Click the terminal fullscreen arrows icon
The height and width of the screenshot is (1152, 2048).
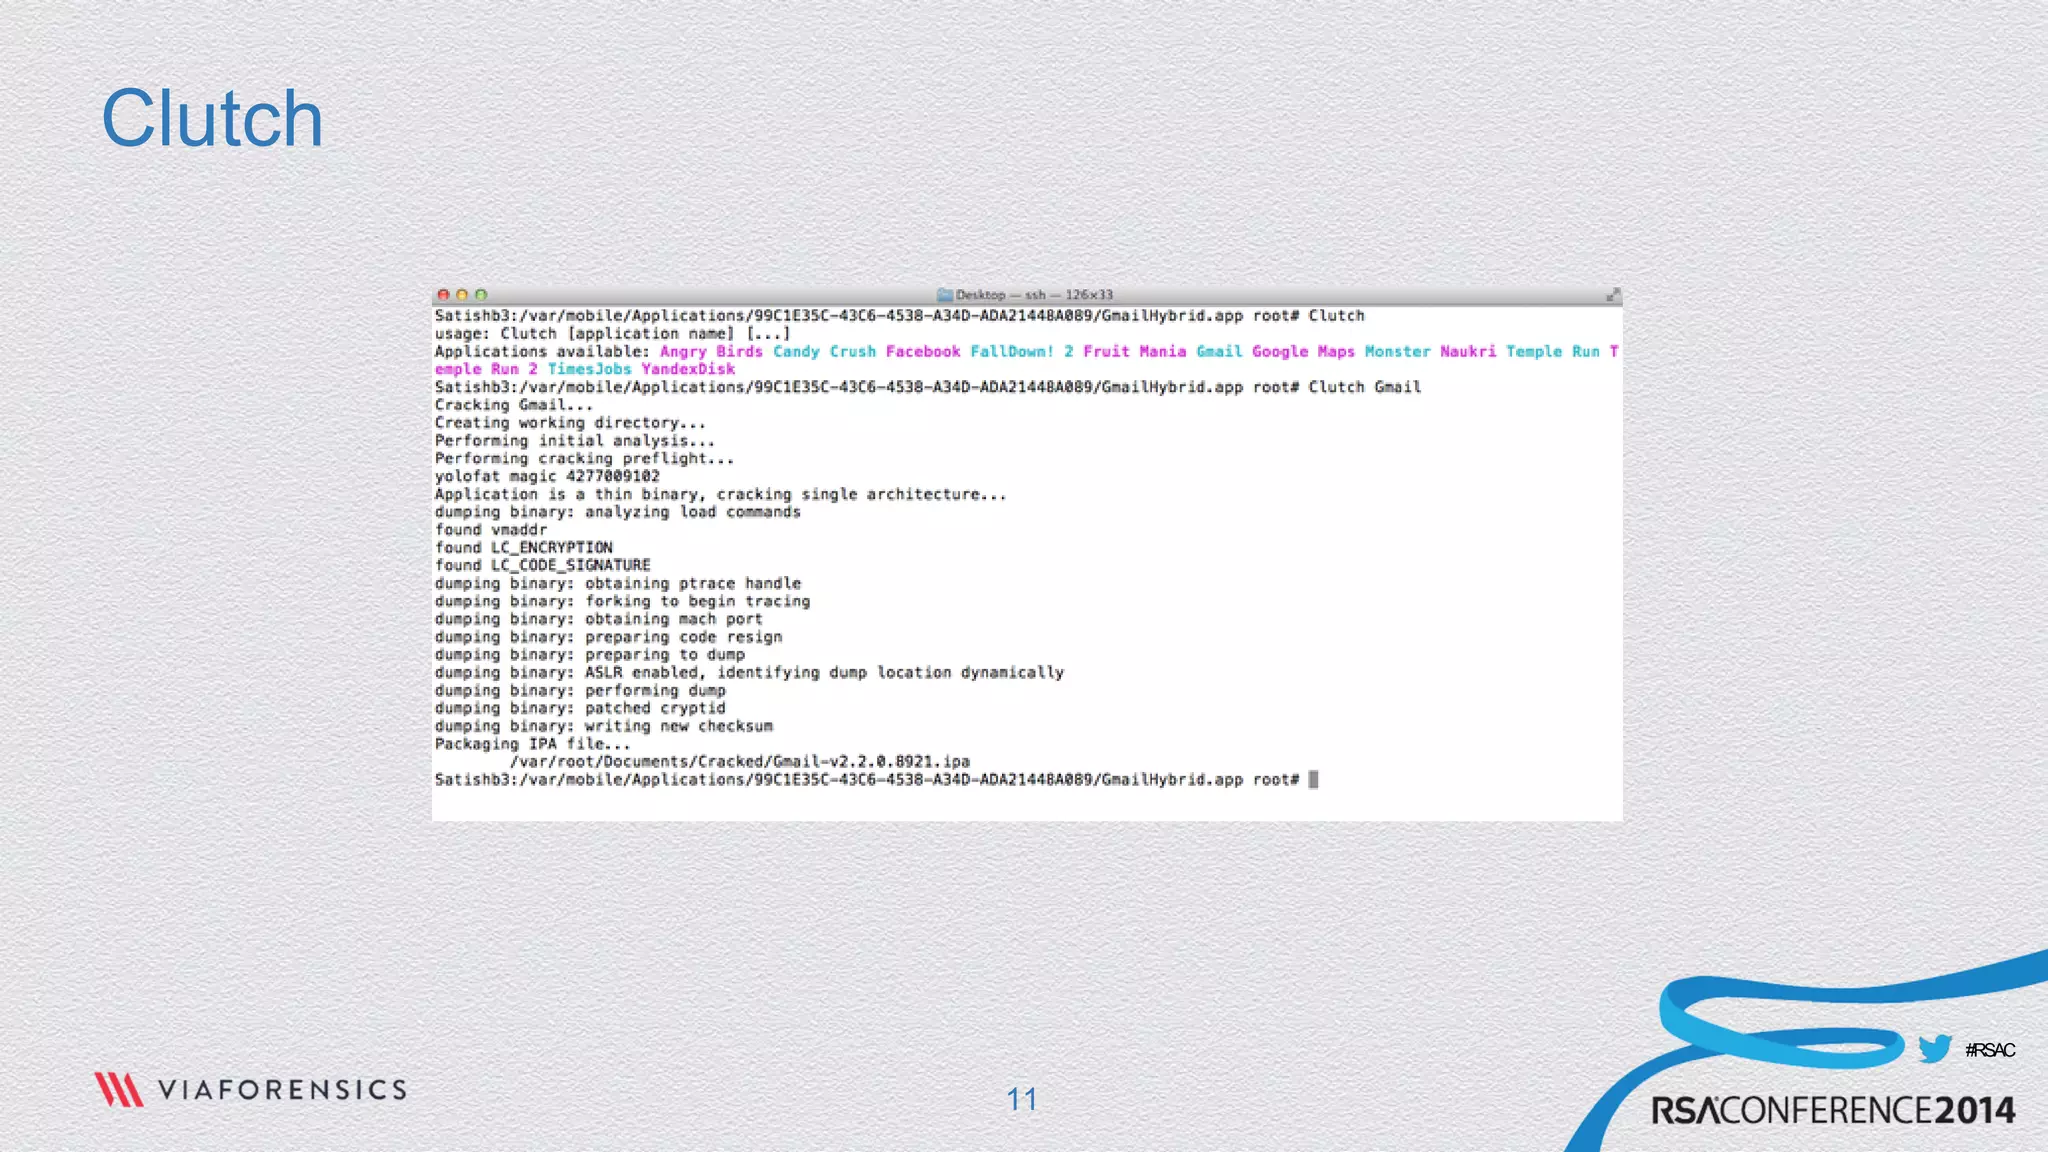[1612, 295]
